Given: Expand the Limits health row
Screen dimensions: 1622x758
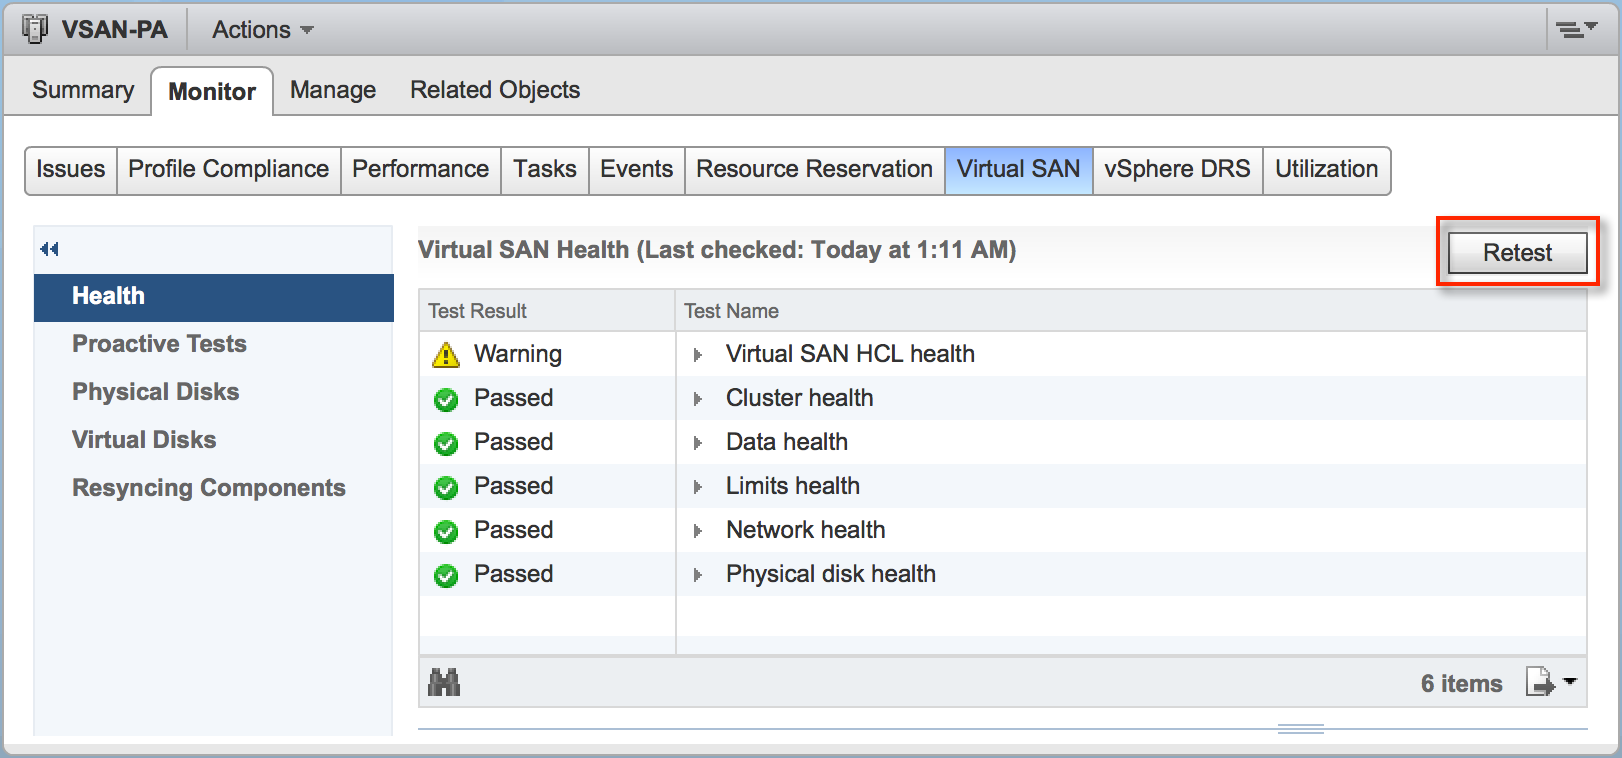Looking at the screenshot, I should (x=698, y=487).
